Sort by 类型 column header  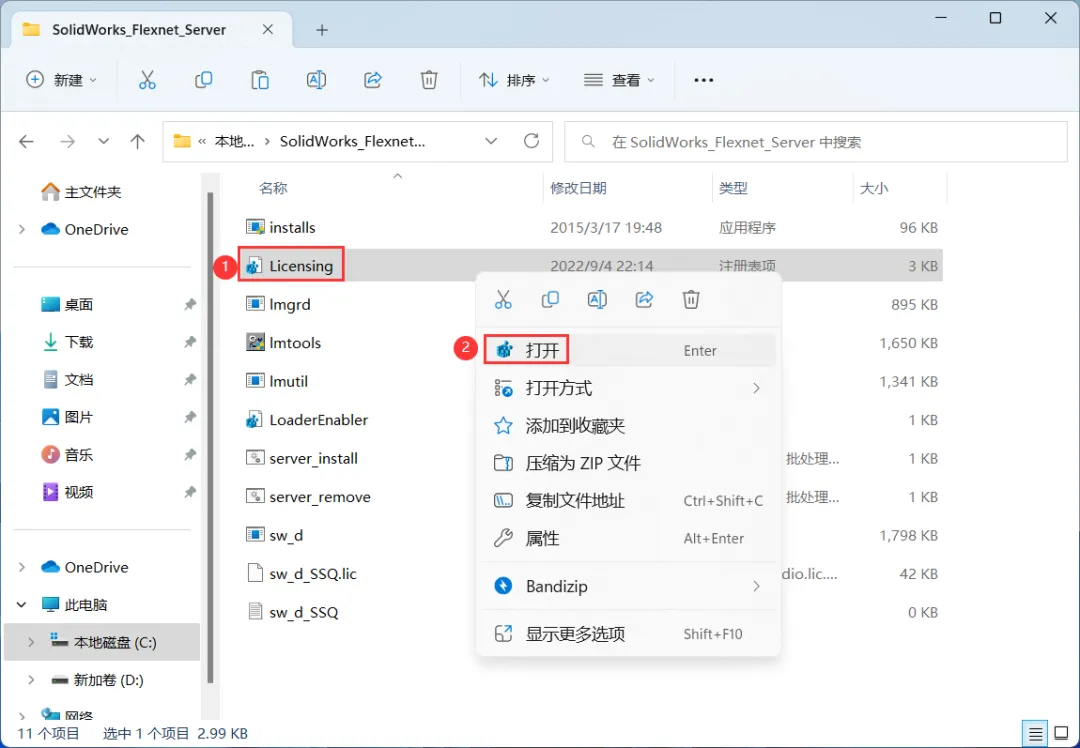(733, 188)
